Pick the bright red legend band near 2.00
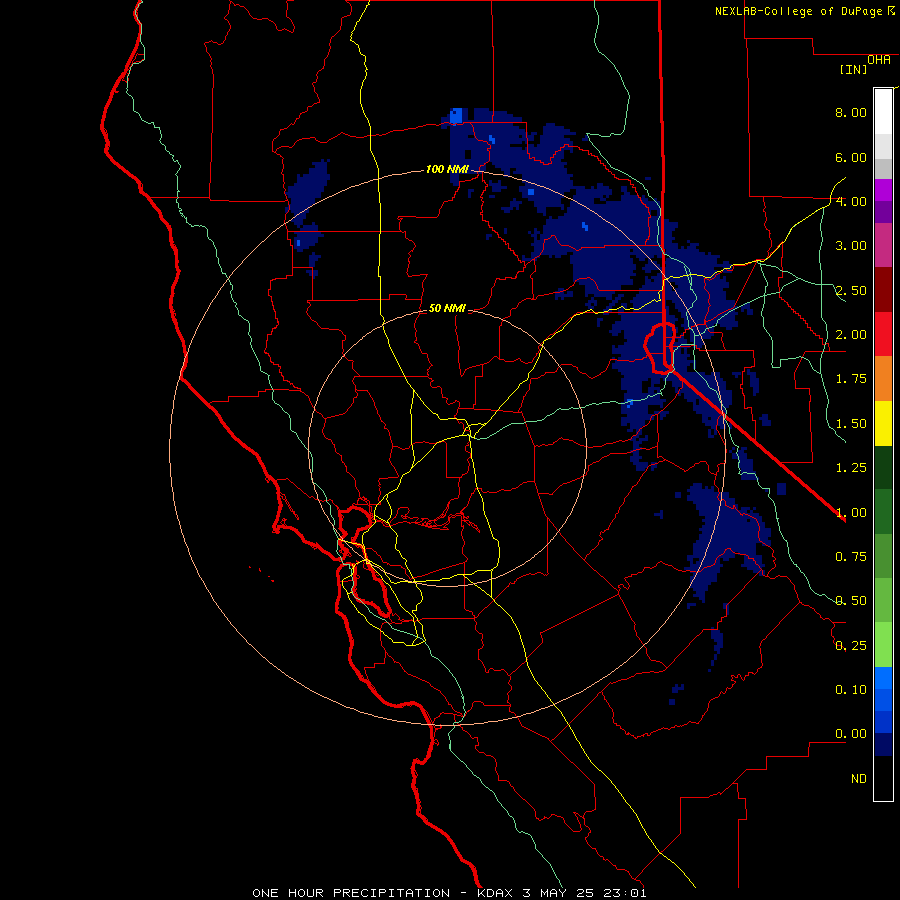Image resolution: width=900 pixels, height=900 pixels. pos(883,334)
